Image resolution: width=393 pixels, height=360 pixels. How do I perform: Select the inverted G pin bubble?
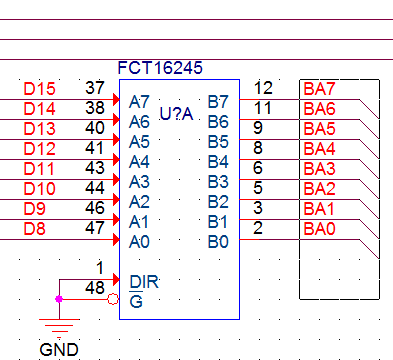click(113, 299)
